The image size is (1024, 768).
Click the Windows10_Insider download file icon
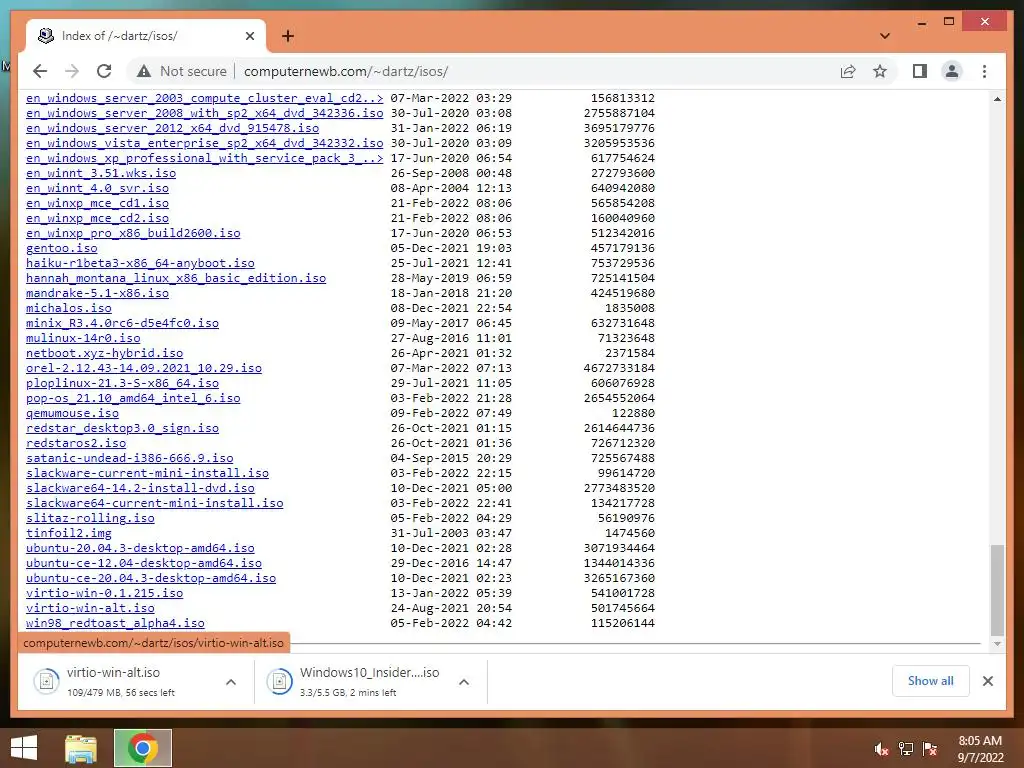pyautogui.click(x=280, y=682)
